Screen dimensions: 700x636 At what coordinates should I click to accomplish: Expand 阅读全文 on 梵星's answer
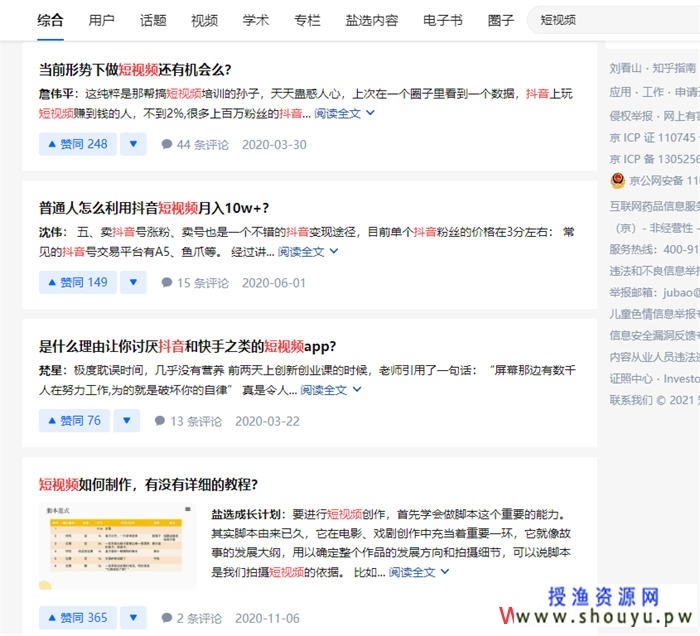coord(331,390)
